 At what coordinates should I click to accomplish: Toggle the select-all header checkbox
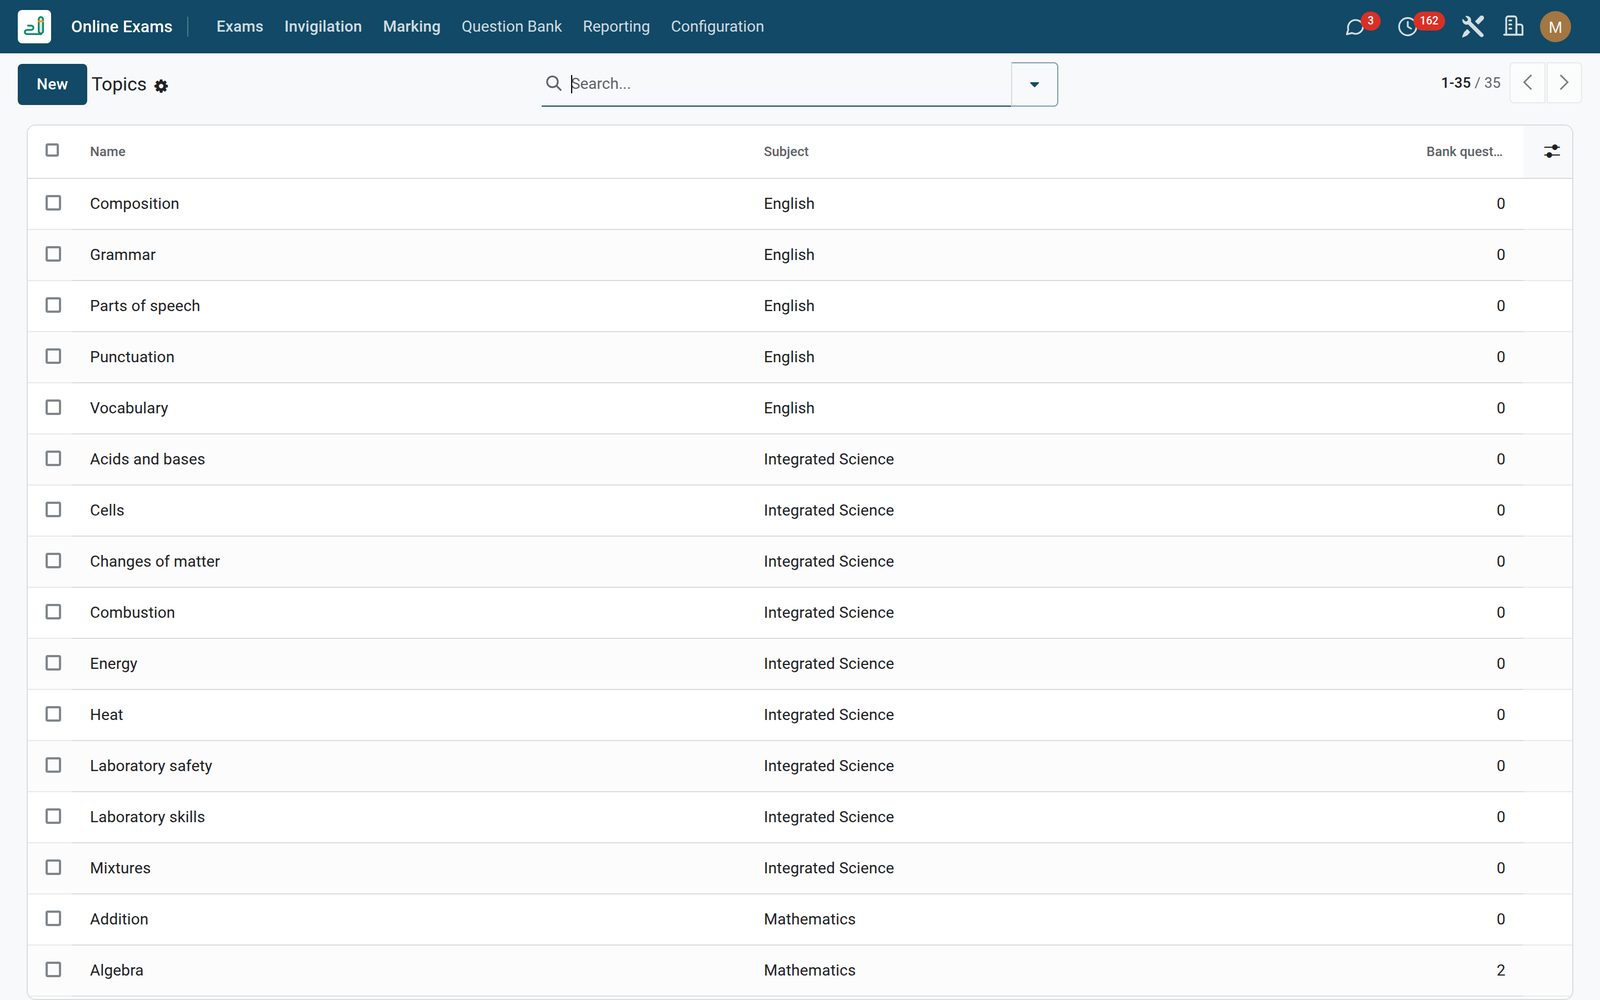point(52,150)
